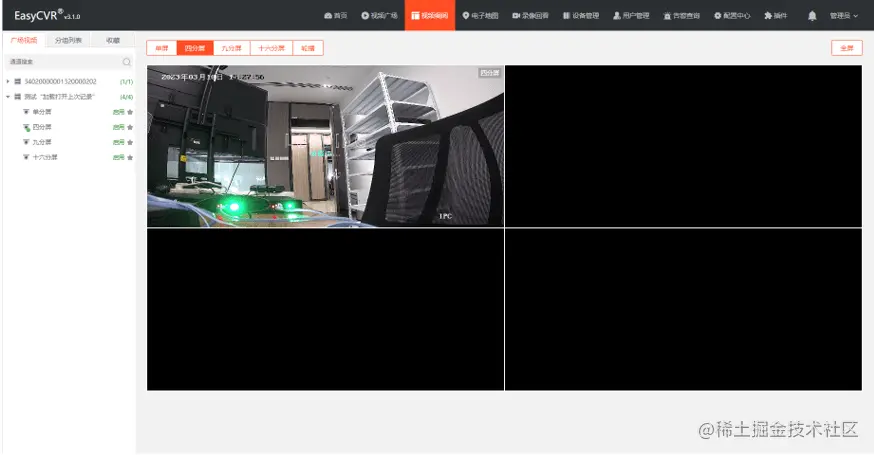Select the top-right empty black video pane
This screenshot has width=874, height=455.
coord(683,146)
